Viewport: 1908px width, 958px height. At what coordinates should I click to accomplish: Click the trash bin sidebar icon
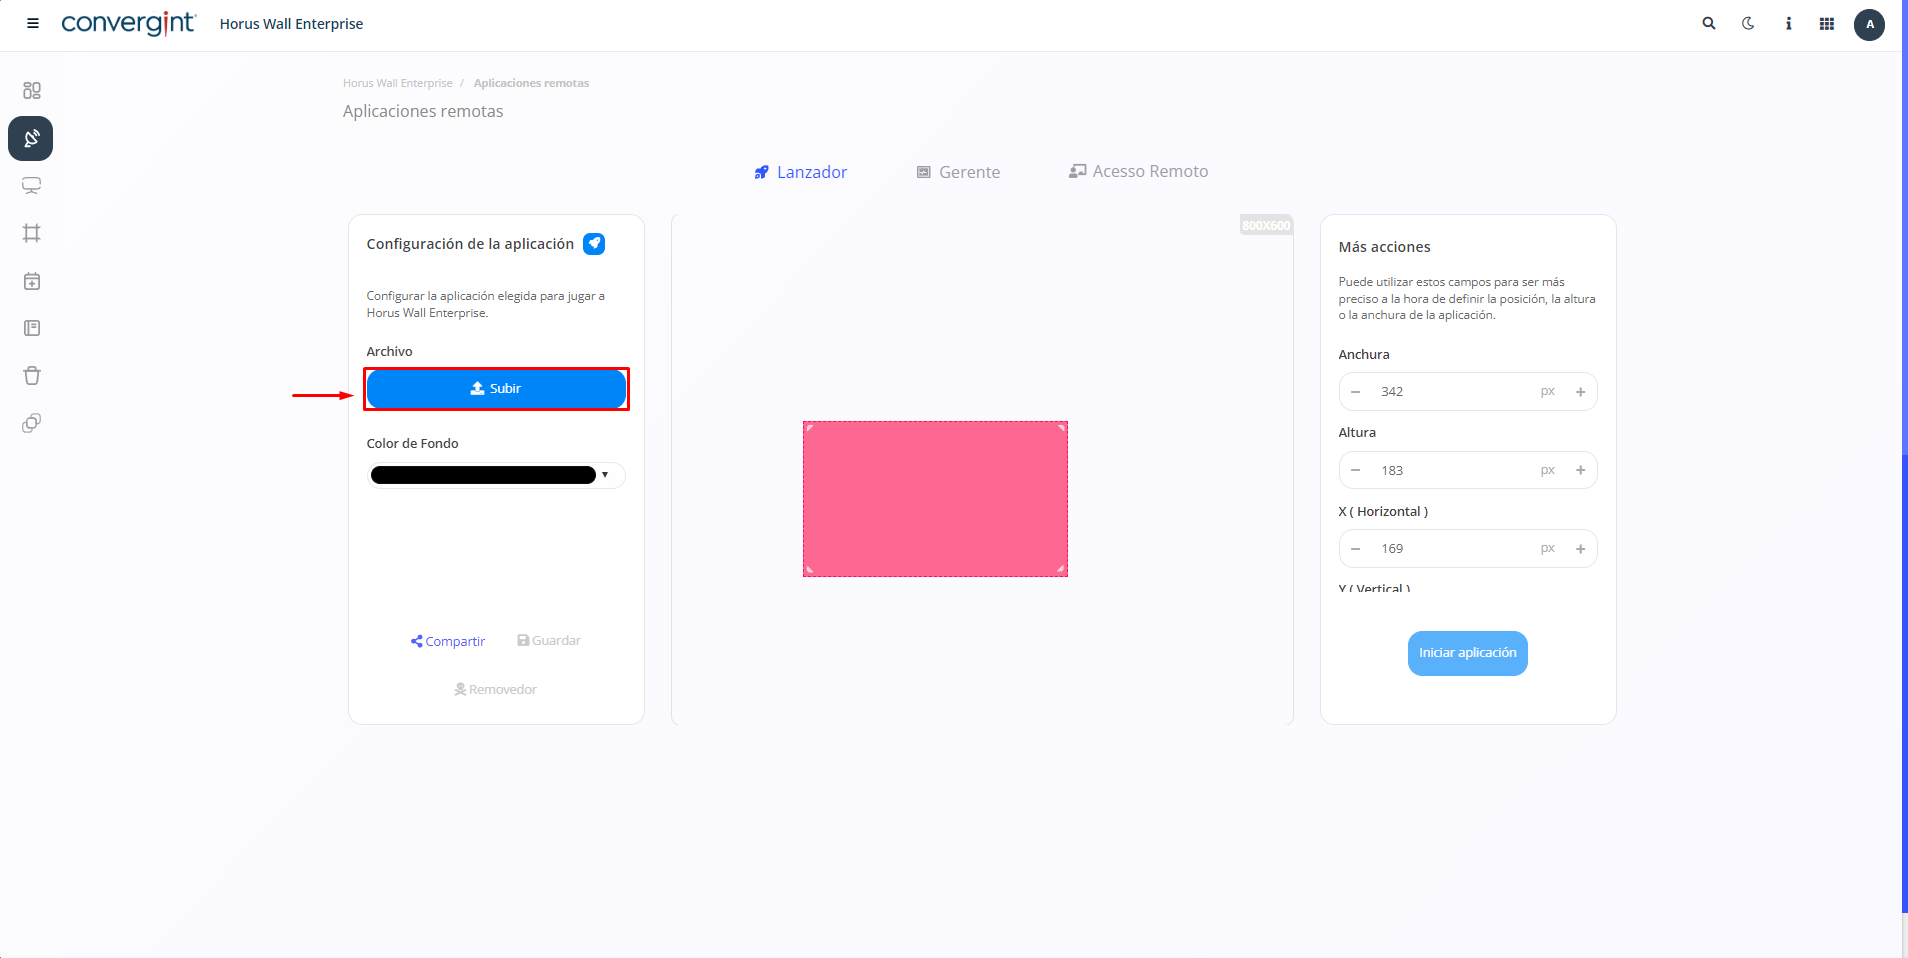pos(32,376)
